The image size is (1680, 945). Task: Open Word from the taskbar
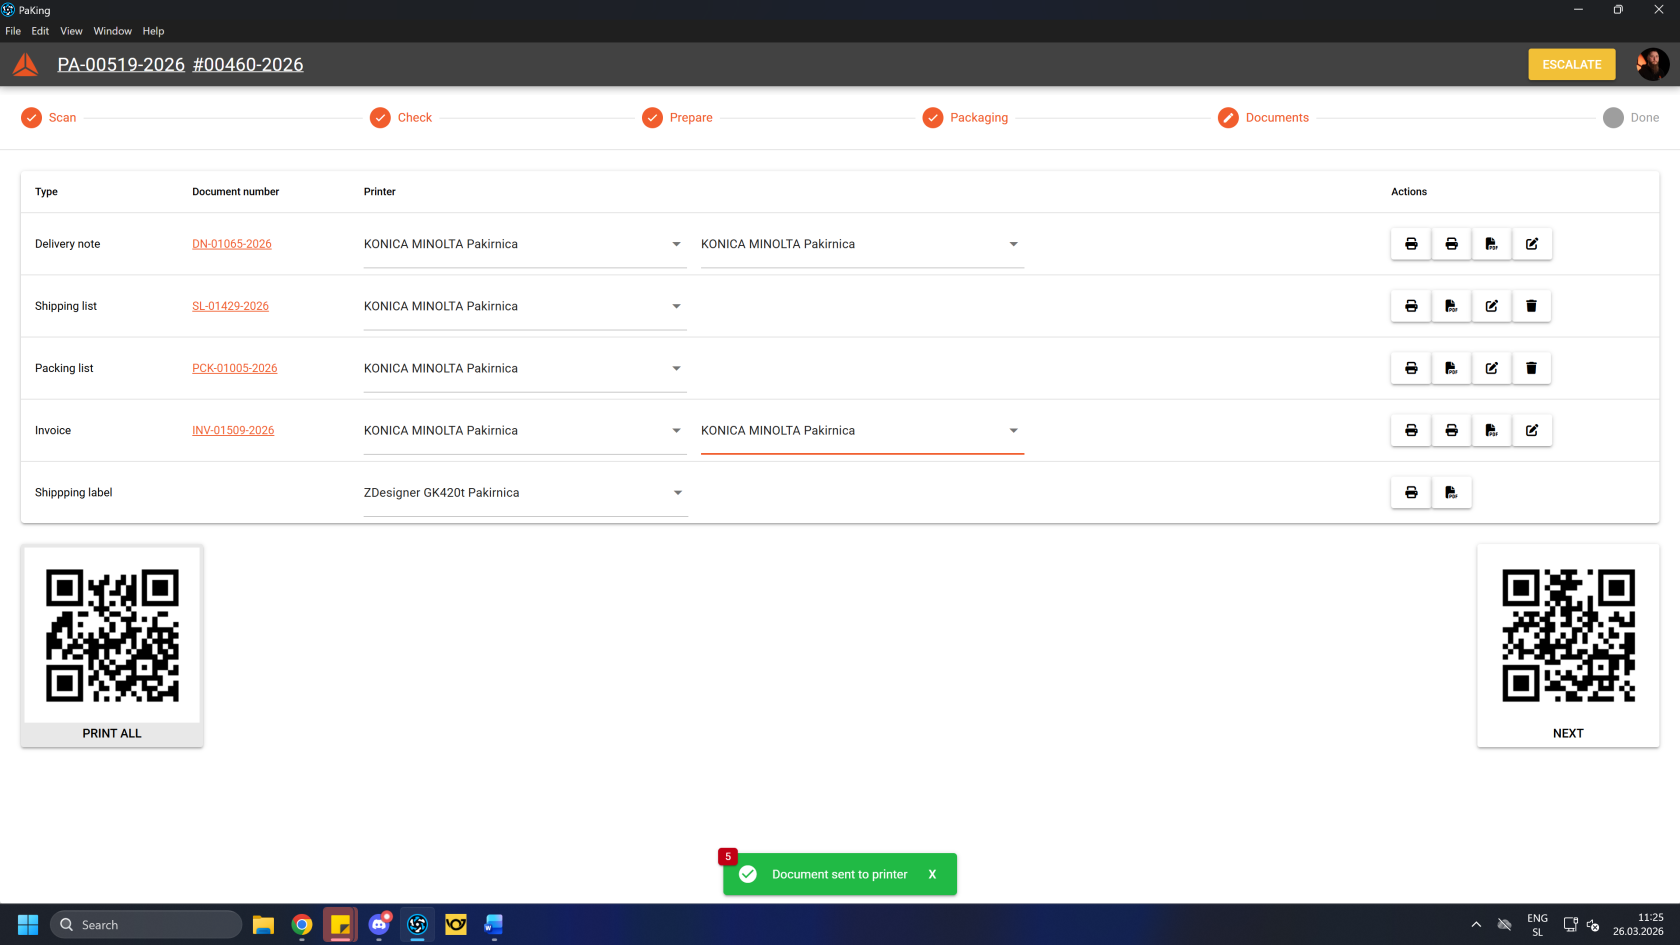point(494,925)
